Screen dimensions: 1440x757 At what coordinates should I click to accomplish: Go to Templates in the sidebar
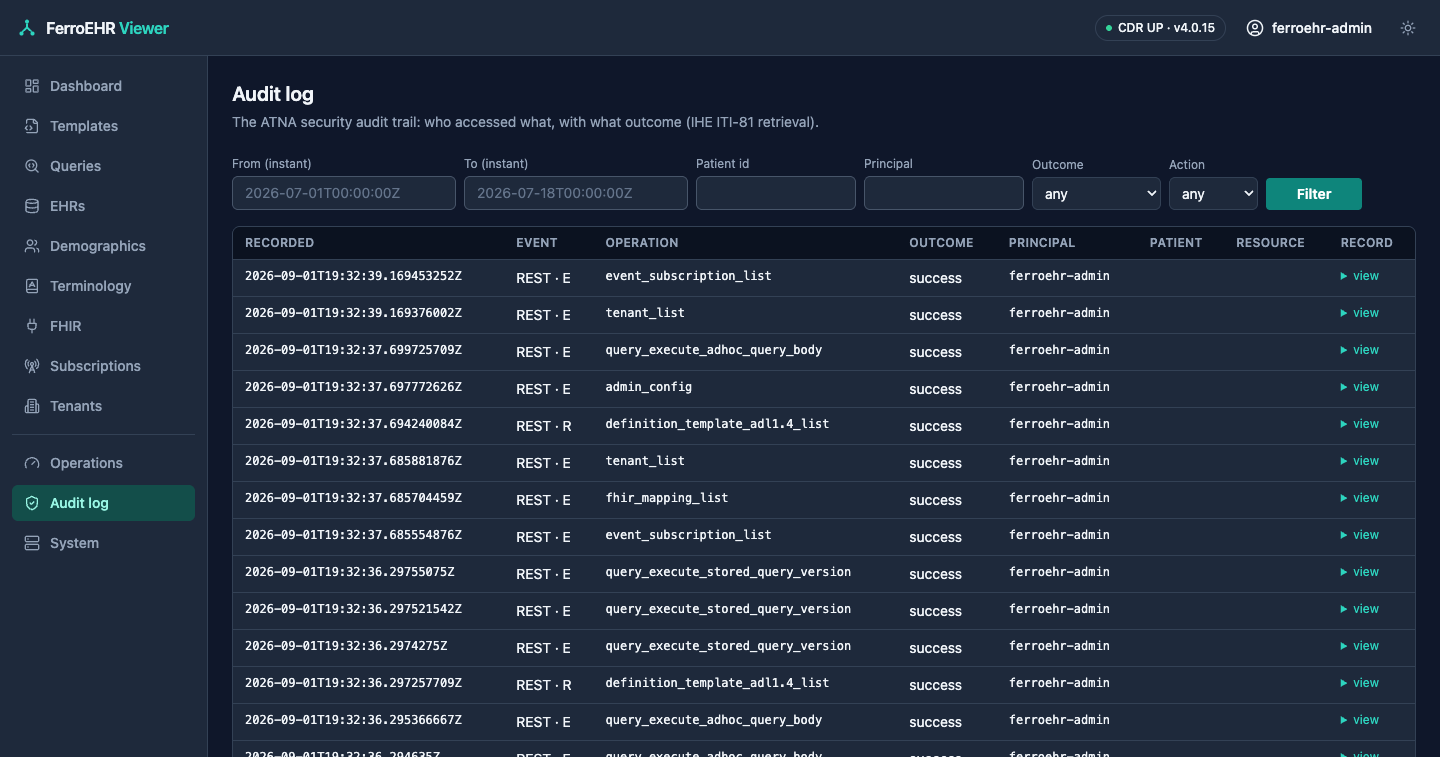(103, 126)
